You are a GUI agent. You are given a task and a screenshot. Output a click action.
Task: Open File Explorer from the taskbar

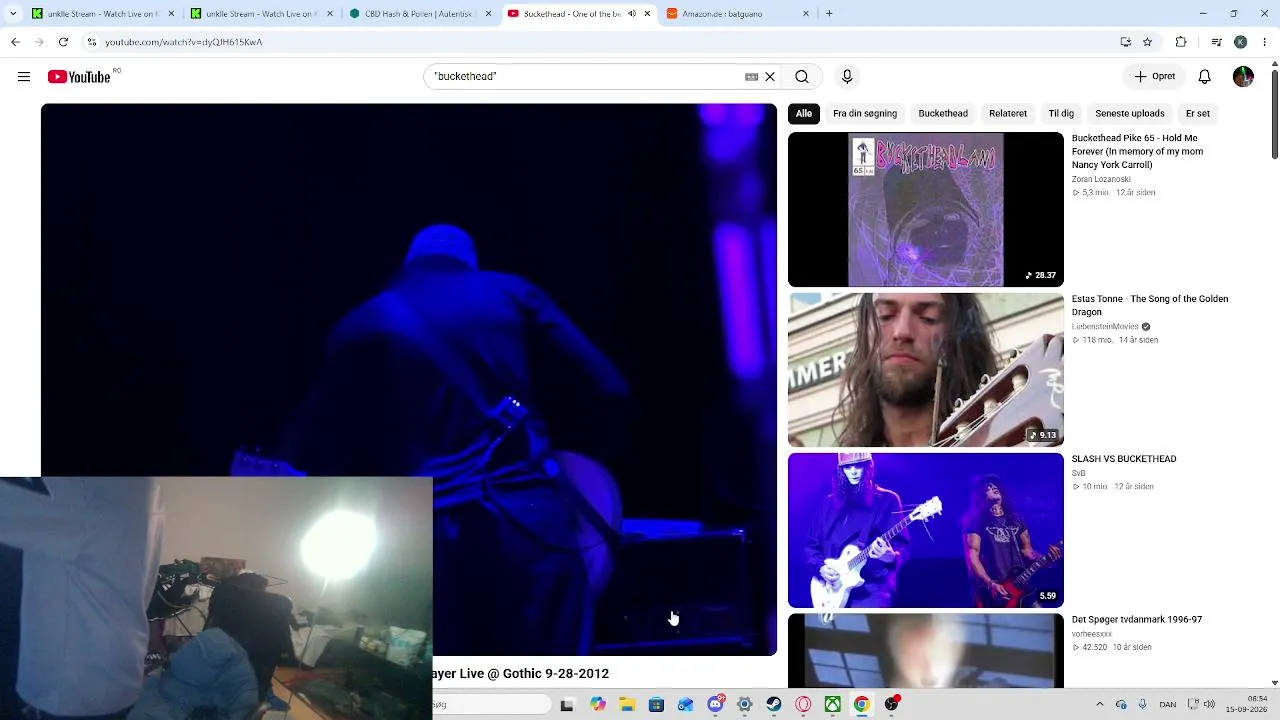[627, 705]
